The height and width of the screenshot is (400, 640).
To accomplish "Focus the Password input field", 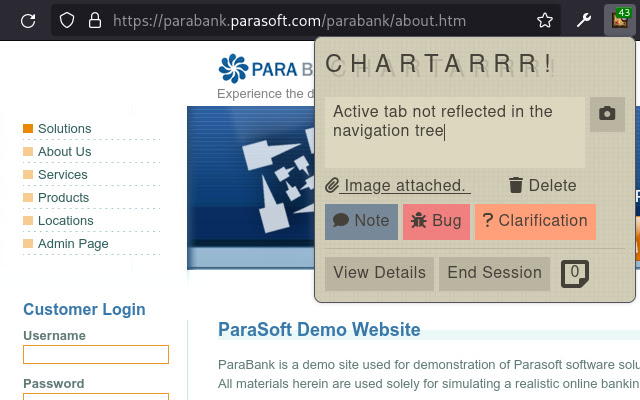I will click(96, 397).
